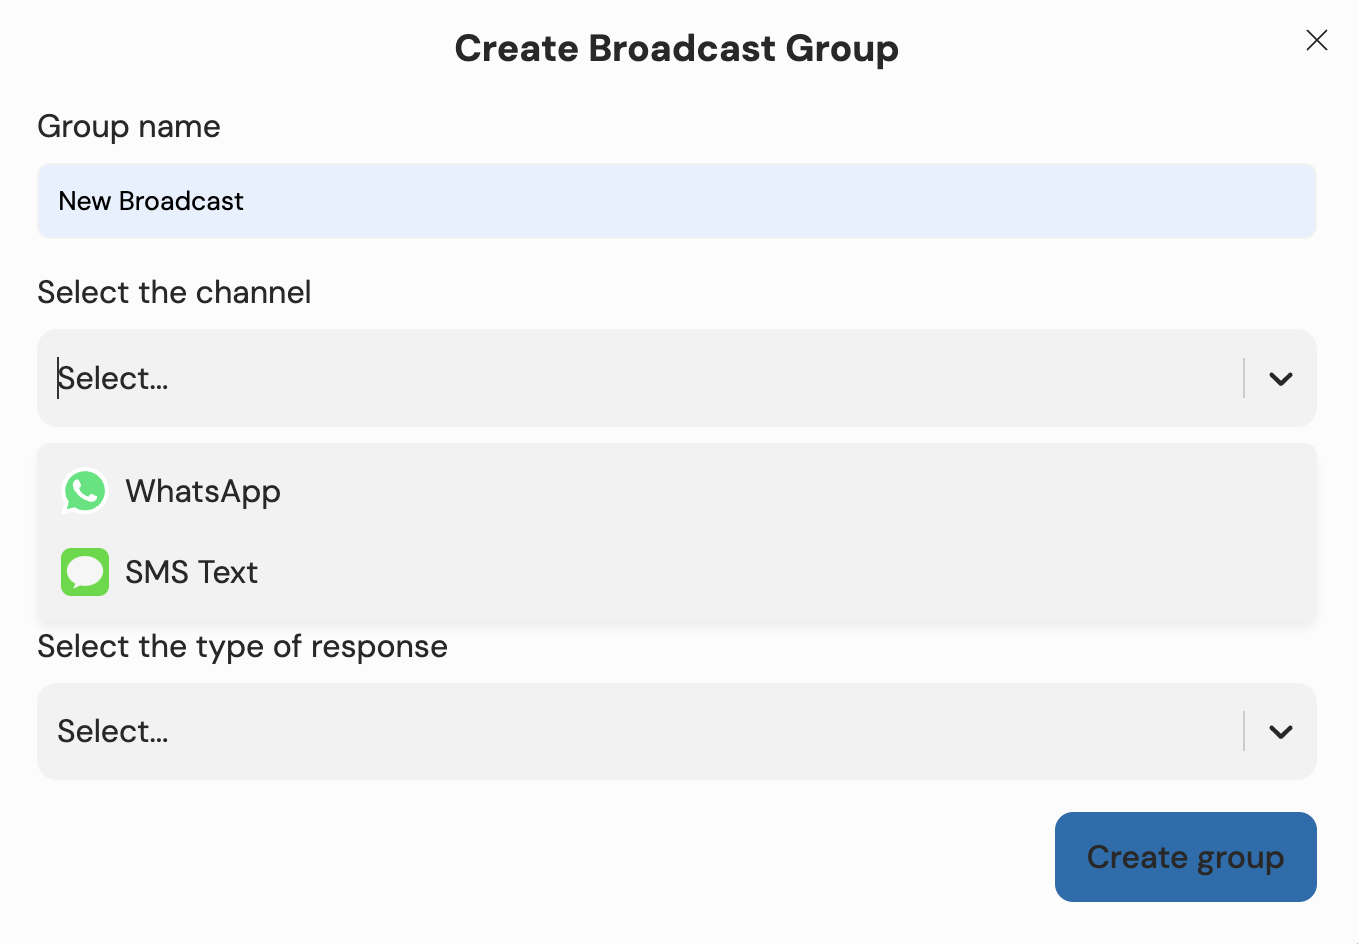This screenshot has height=944, width=1358.
Task: Click 'Select the type of response' label
Action: coord(242,647)
